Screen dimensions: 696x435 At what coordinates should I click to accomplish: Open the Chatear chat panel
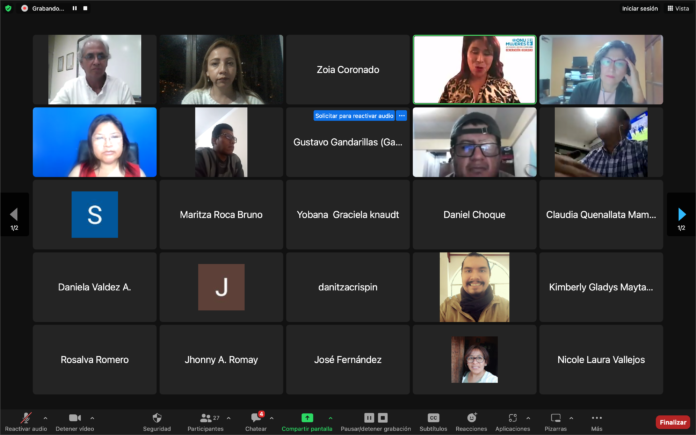click(256, 418)
